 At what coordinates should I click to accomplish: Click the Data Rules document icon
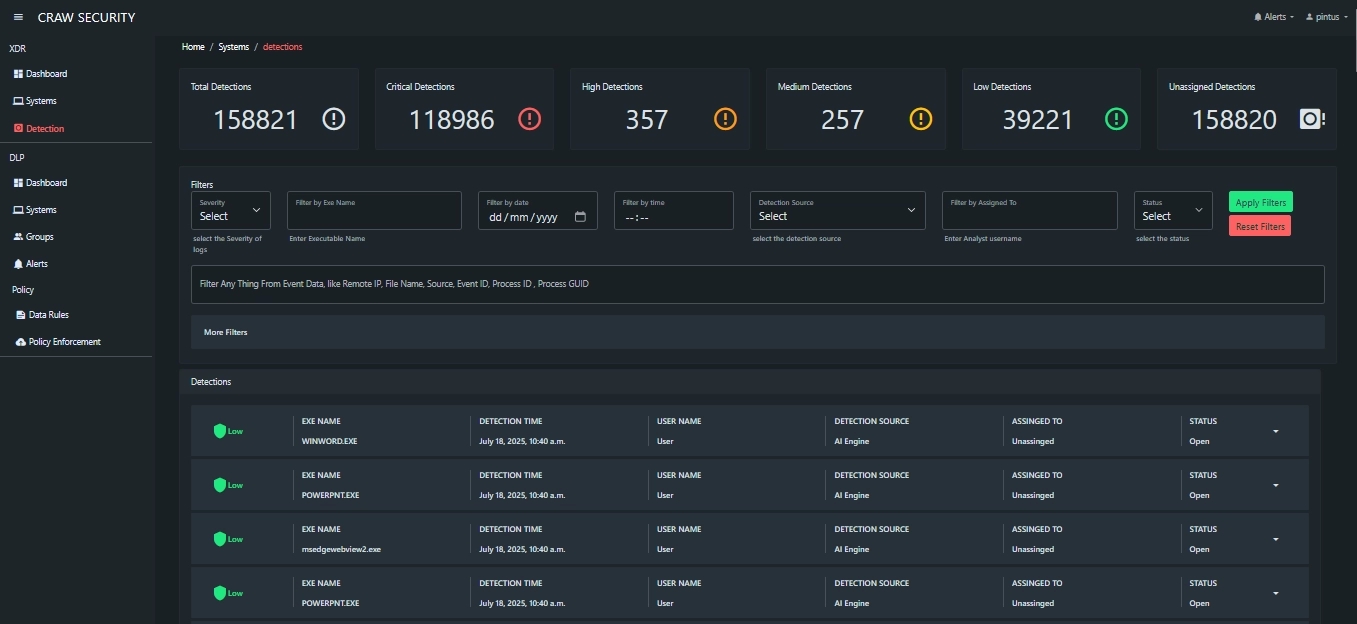click(19, 314)
